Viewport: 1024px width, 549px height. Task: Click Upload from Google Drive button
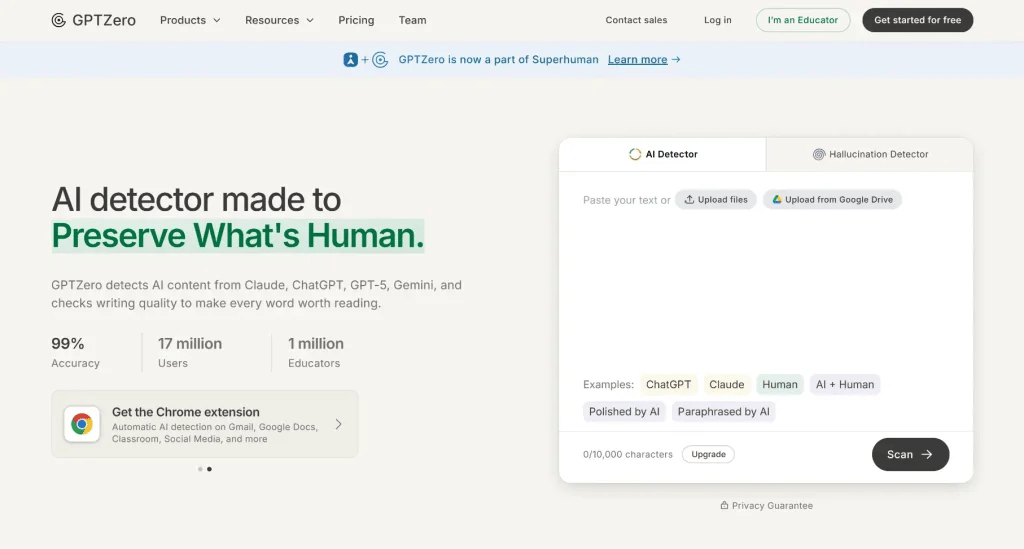[832, 200]
